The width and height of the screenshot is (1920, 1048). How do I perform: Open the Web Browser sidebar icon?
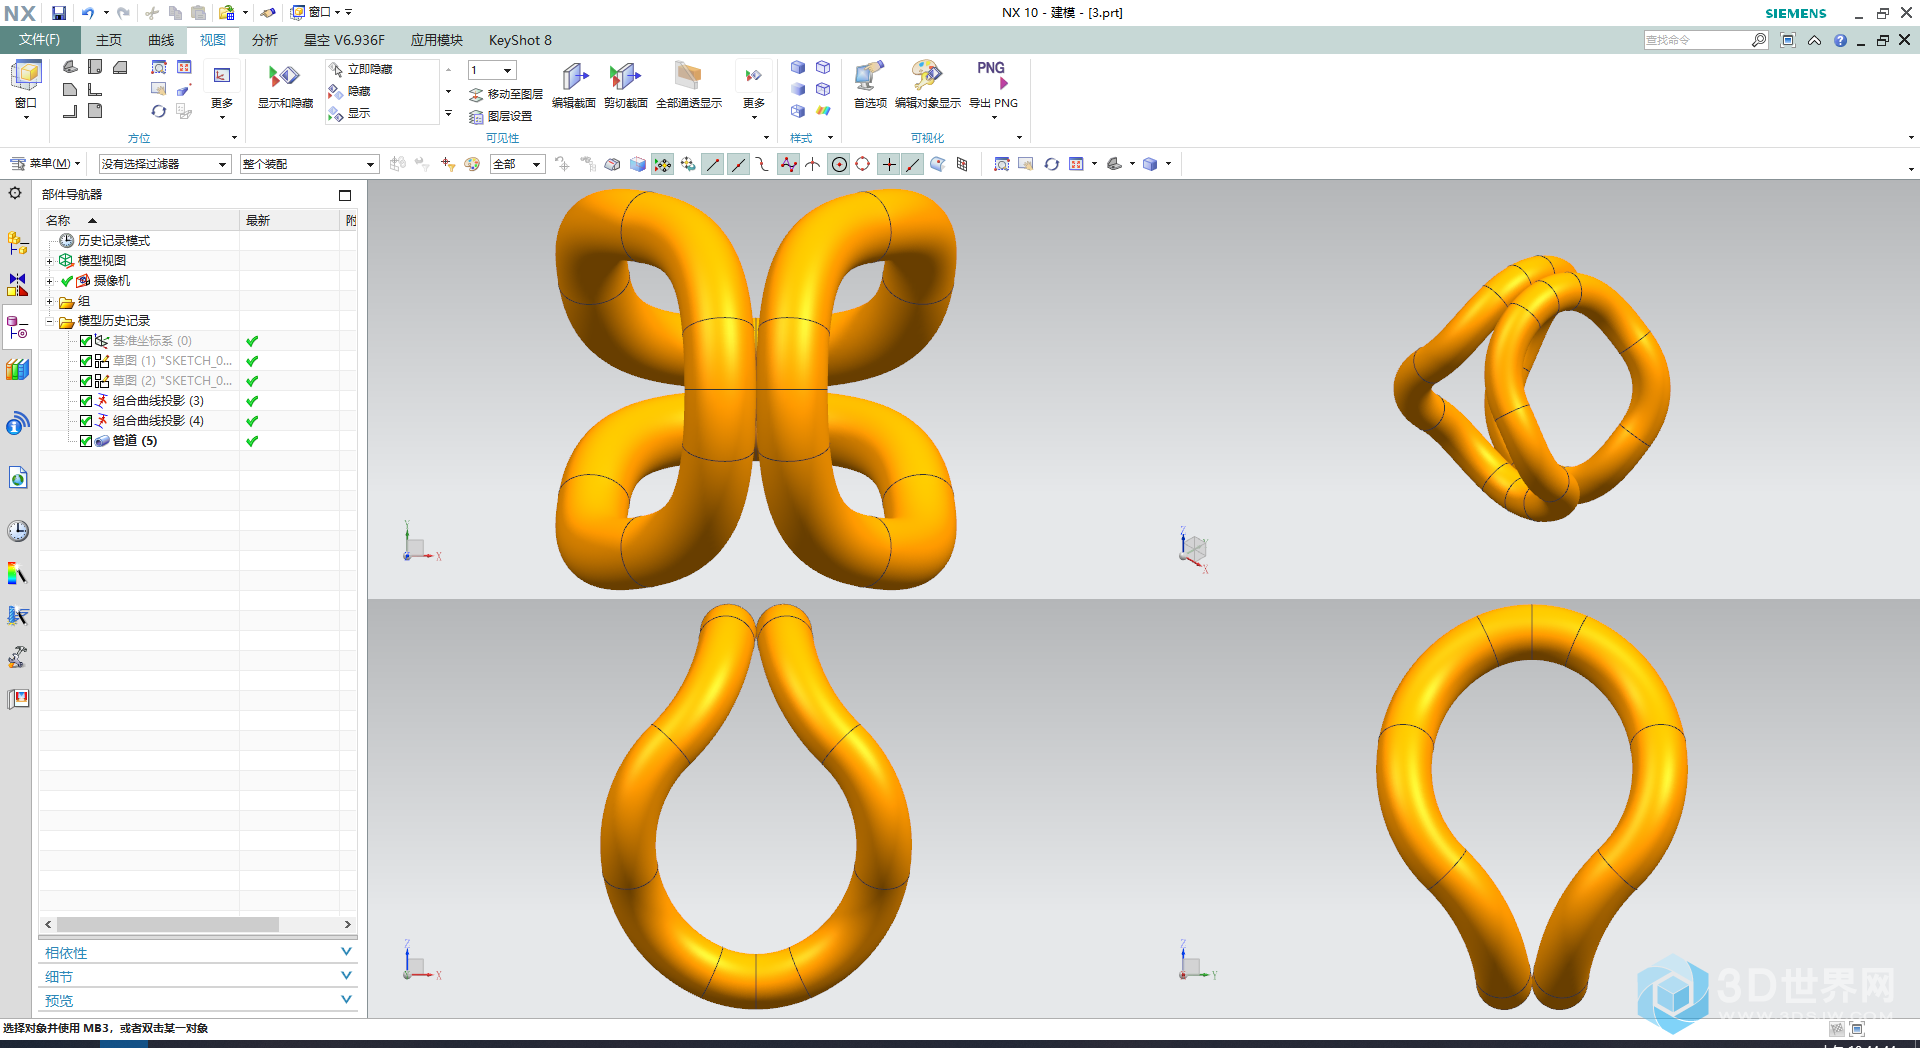coord(17,478)
